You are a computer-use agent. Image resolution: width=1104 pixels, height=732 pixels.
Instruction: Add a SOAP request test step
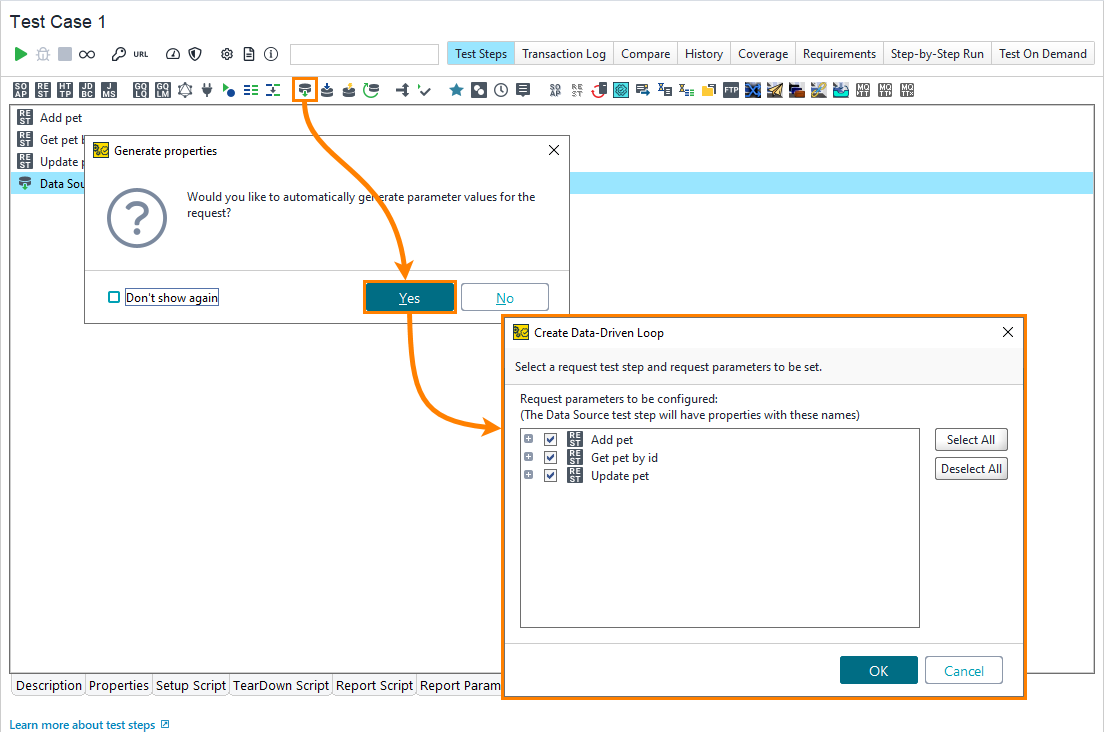20,90
